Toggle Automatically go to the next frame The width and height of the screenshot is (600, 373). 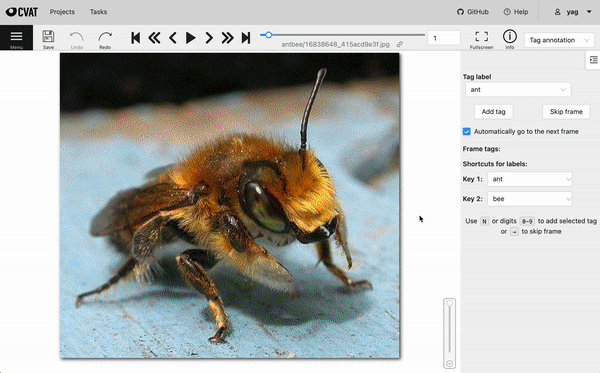pos(466,132)
